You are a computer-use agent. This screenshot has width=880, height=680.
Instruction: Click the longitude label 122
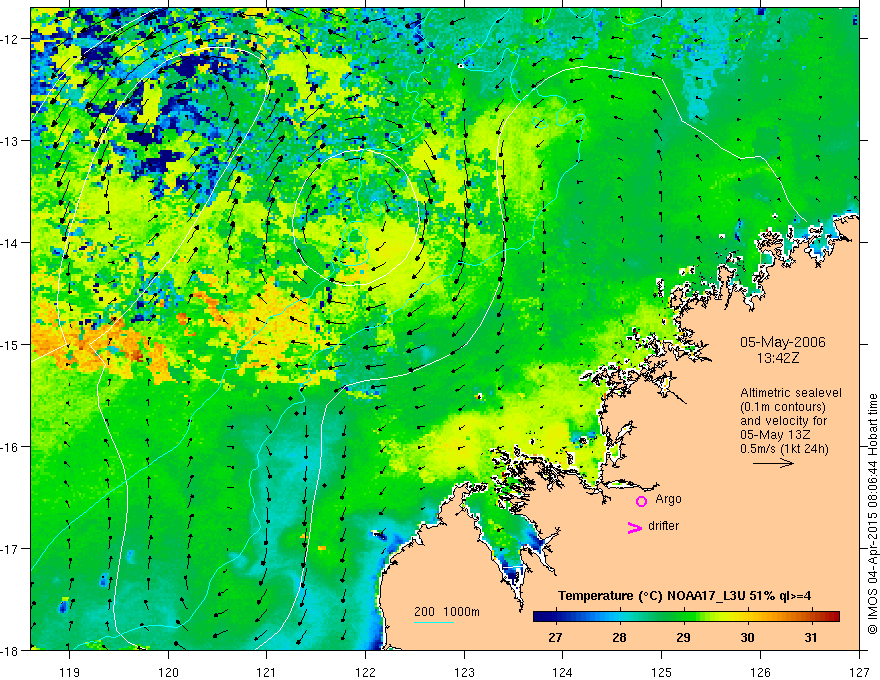click(365, 672)
